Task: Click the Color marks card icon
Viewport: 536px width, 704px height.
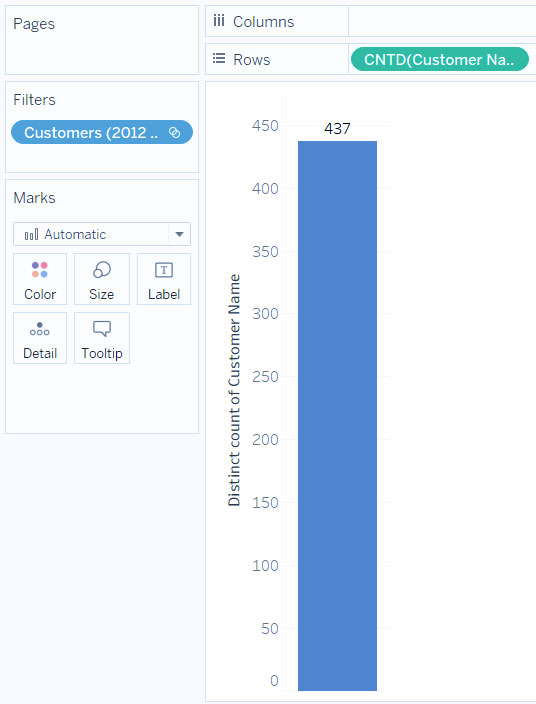Action: (40, 270)
